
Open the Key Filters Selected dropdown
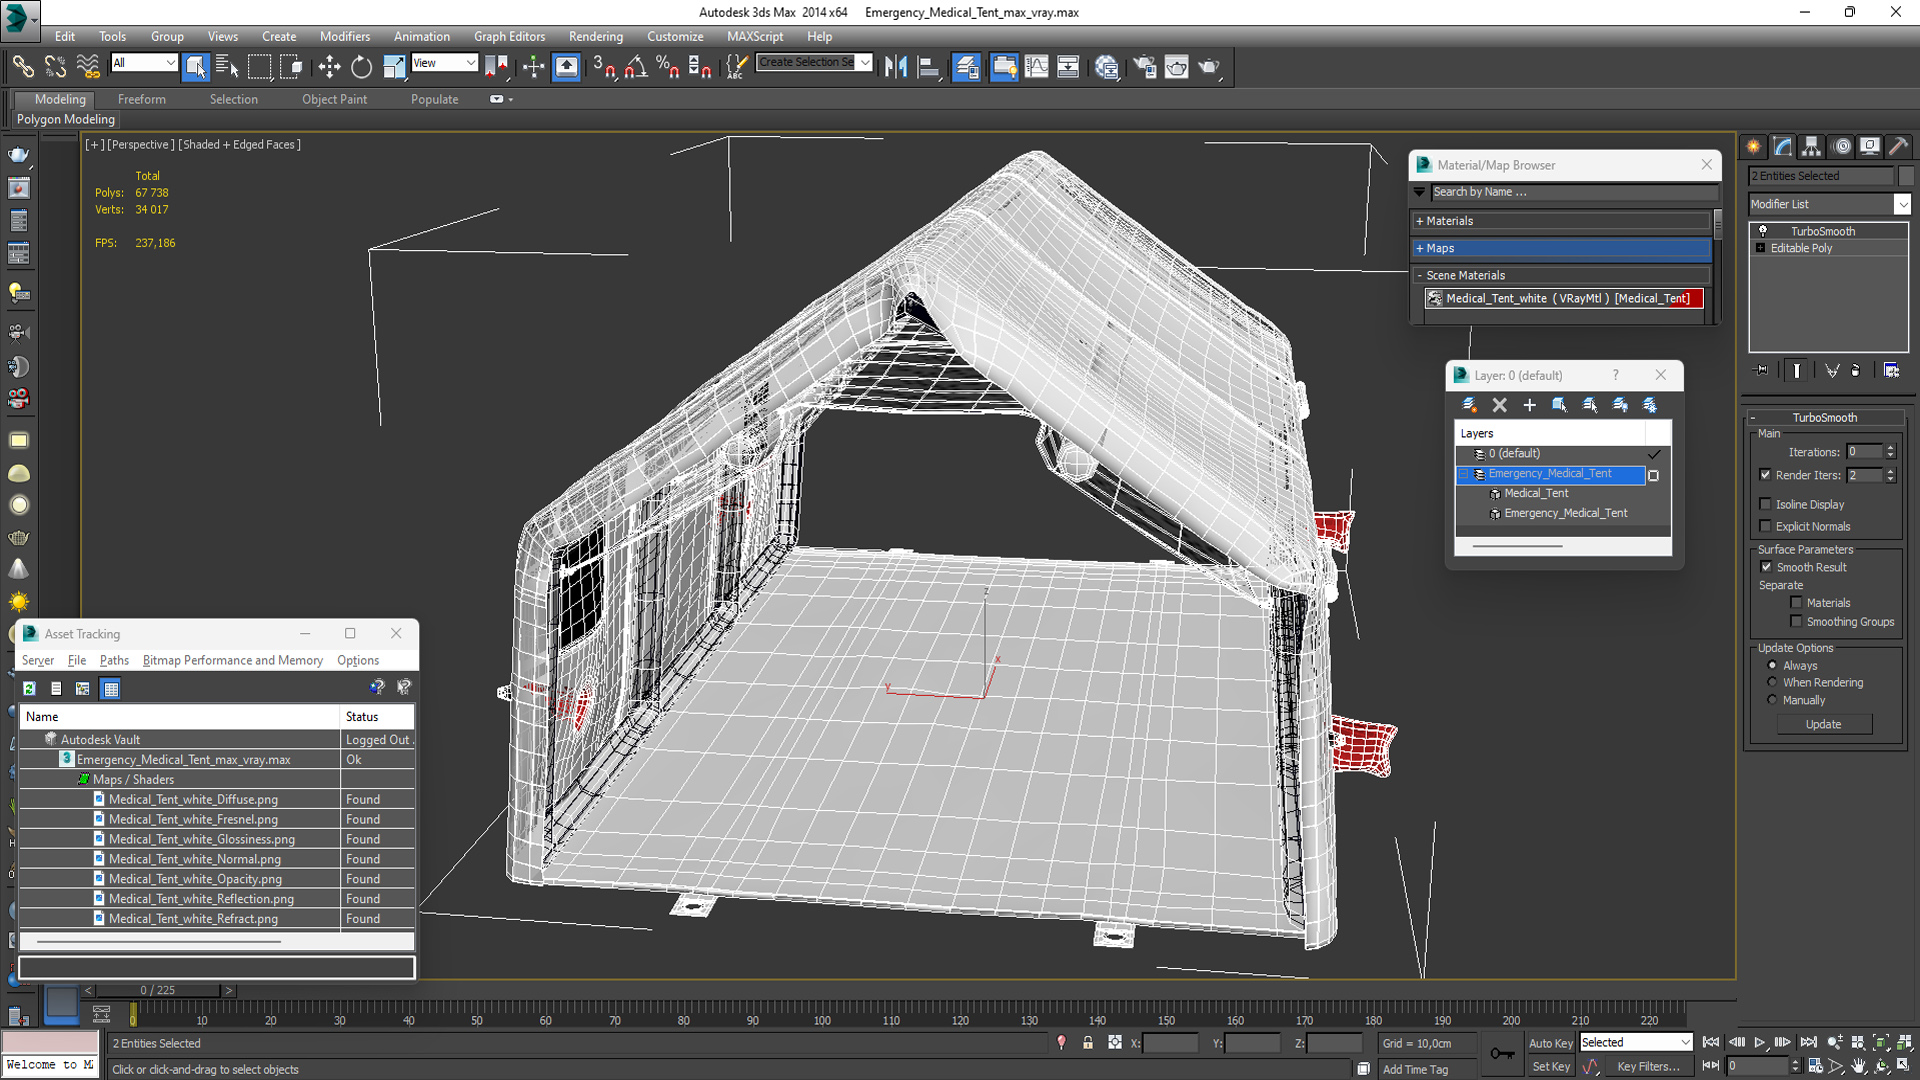click(1635, 1042)
